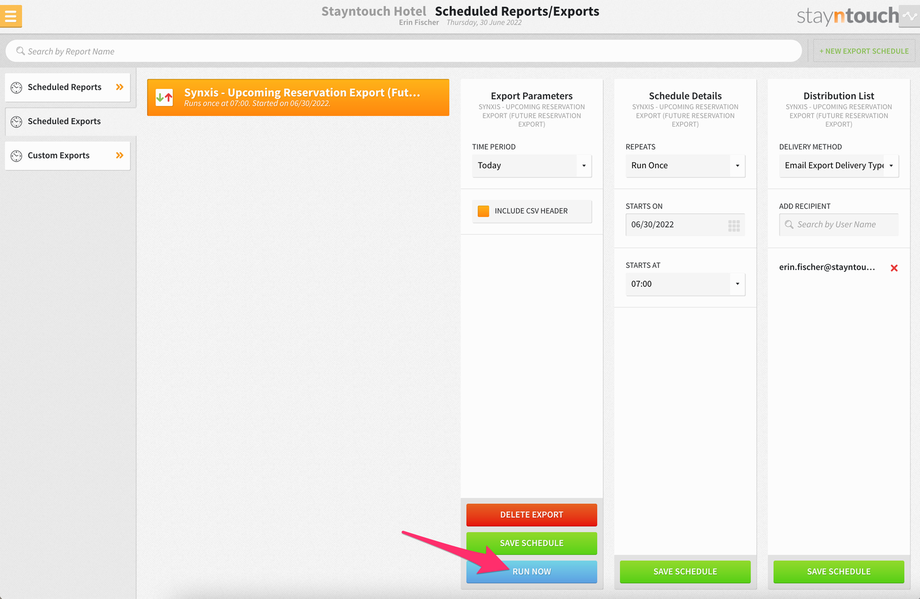The height and width of the screenshot is (599, 920).
Task: Open the Repeats dropdown
Action: click(x=685, y=165)
